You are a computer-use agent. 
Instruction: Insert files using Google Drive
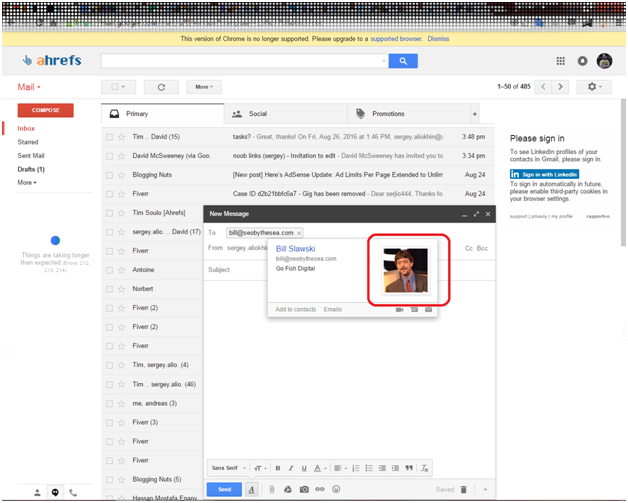[x=288, y=489]
